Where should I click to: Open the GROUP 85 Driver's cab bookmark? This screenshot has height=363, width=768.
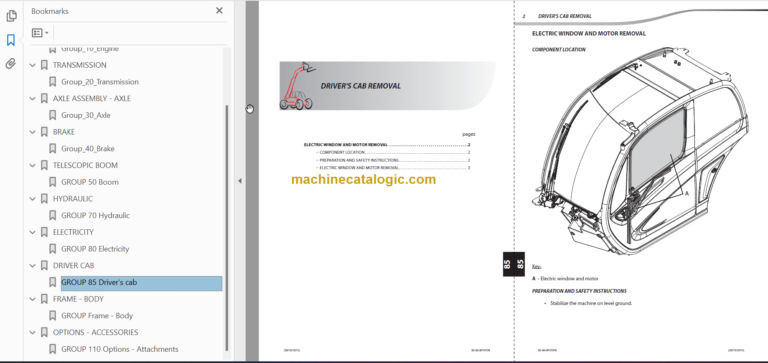point(141,283)
